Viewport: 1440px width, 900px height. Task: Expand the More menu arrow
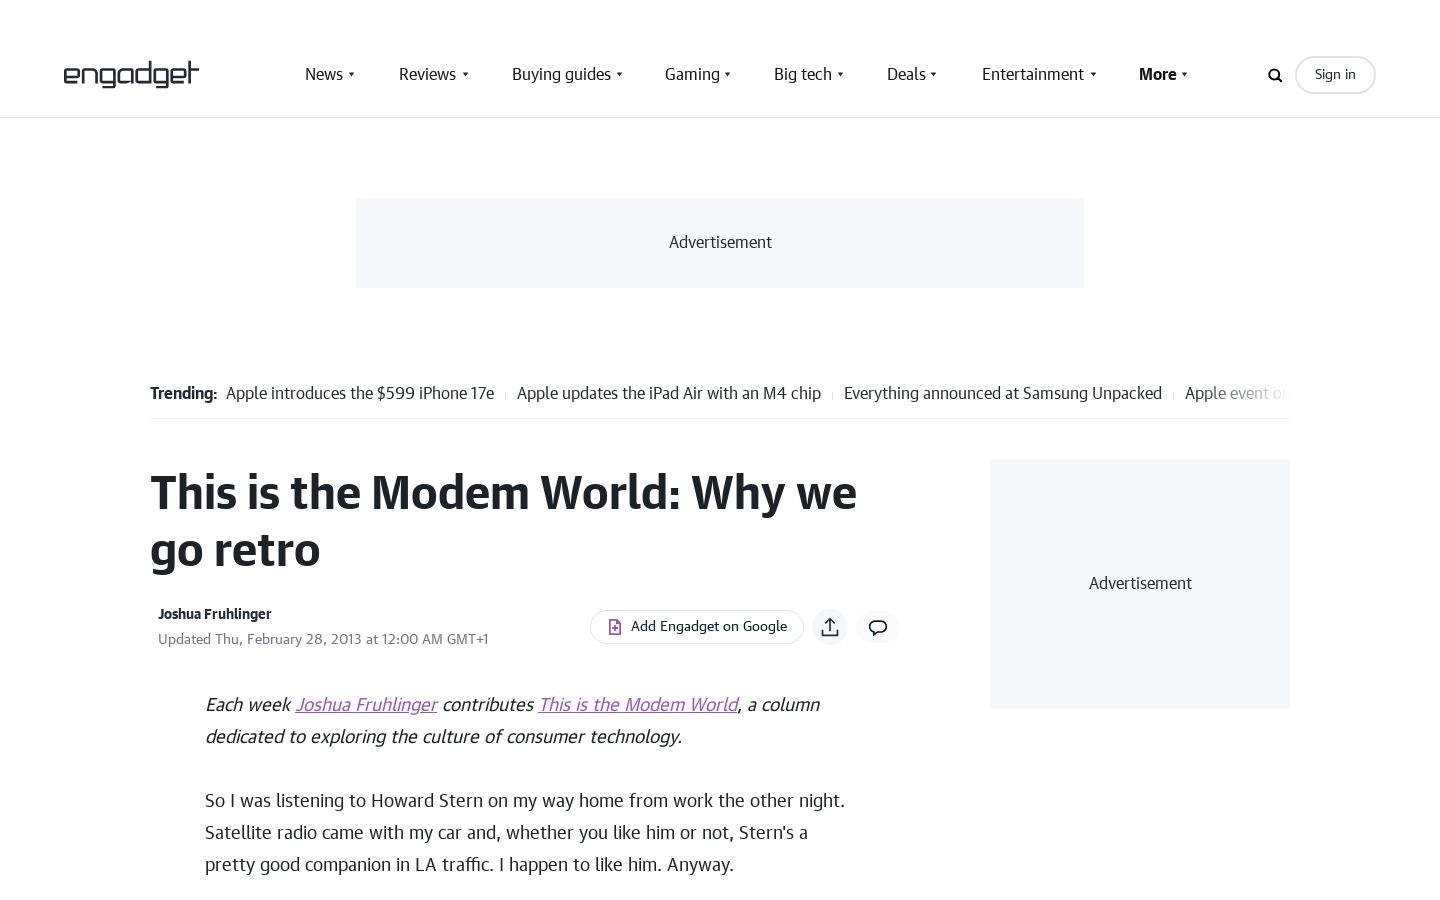pyautogui.click(x=1185, y=75)
